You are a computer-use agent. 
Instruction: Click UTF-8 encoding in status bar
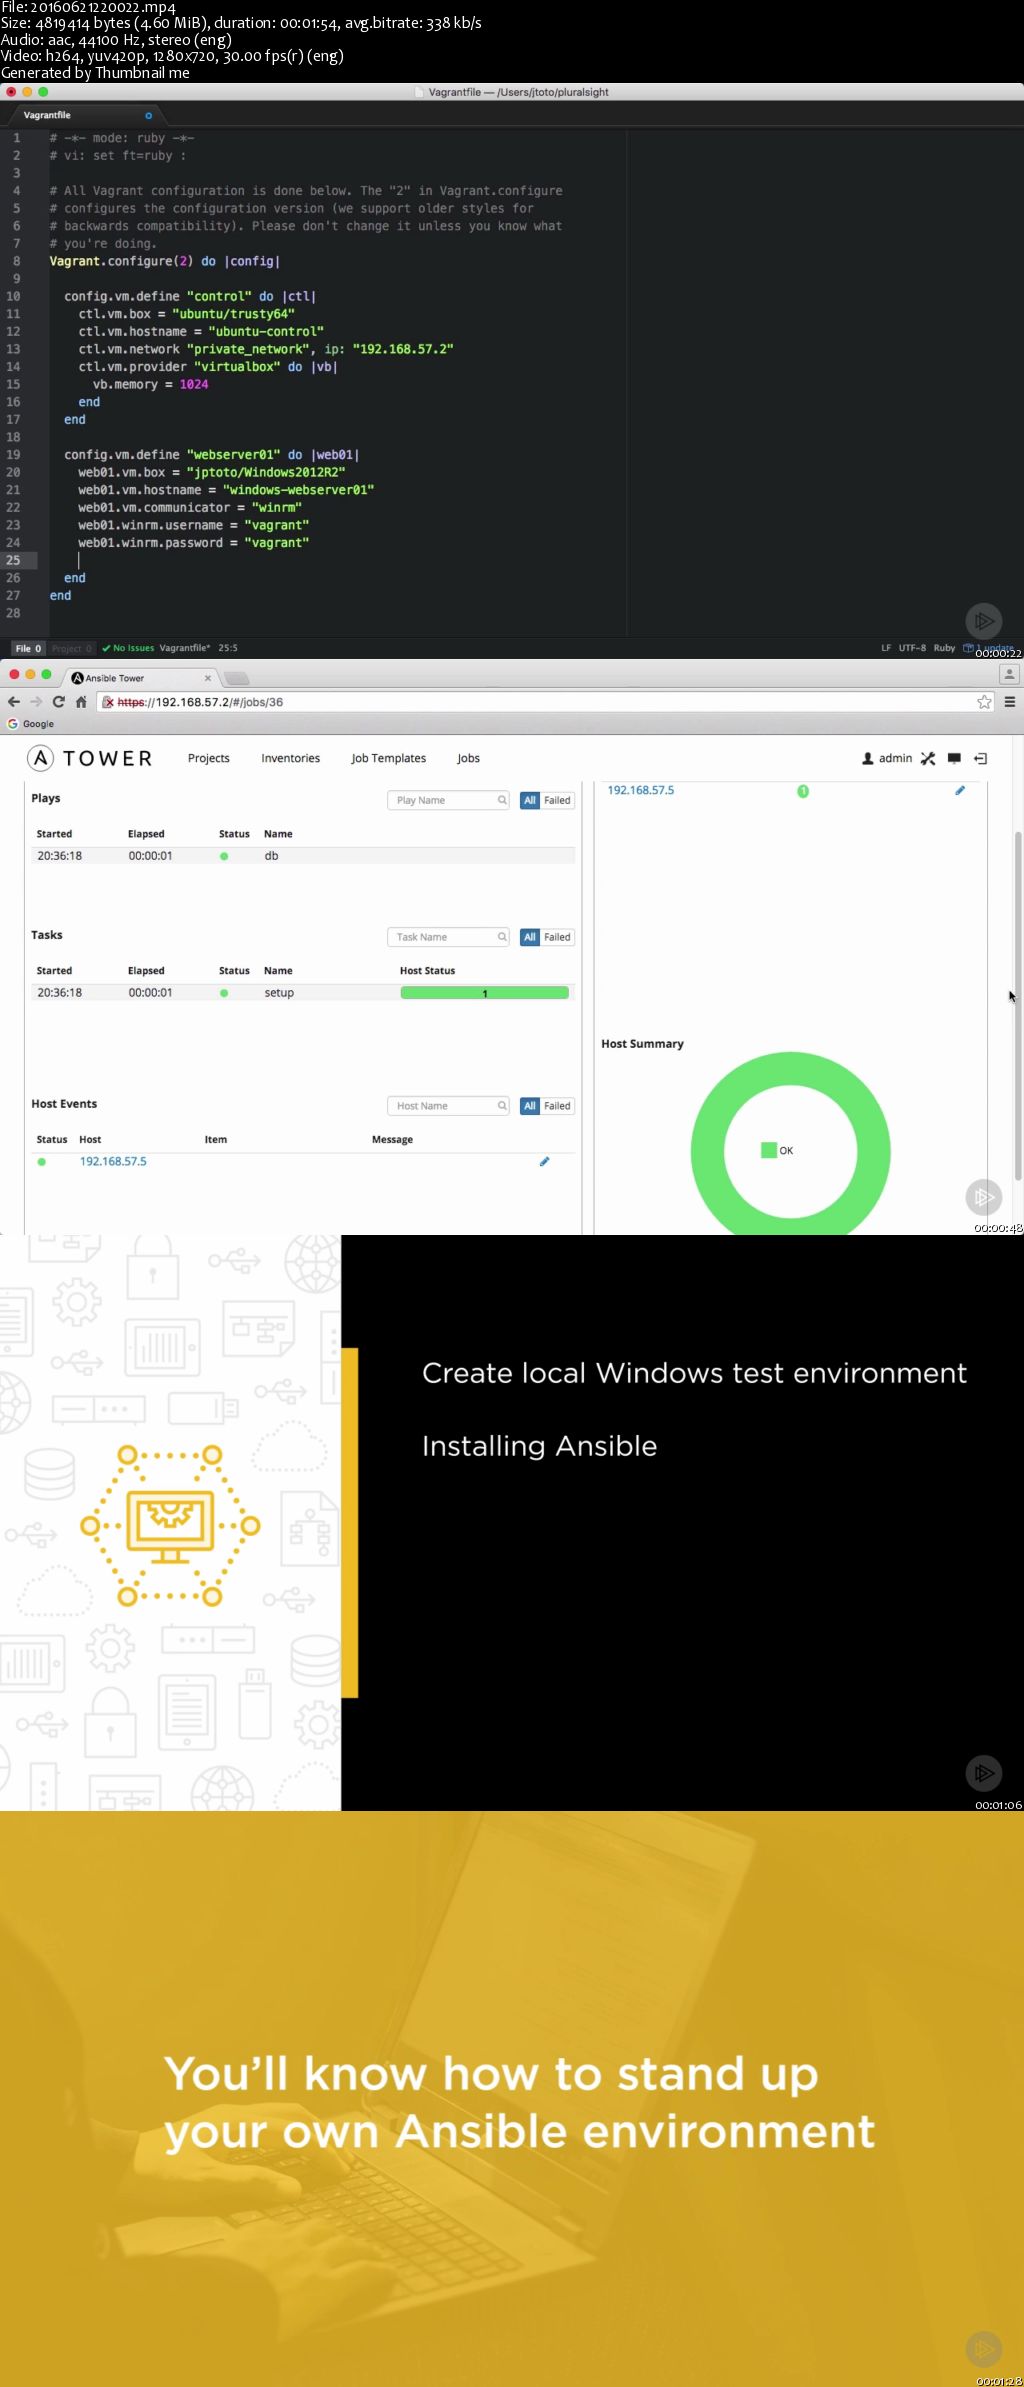pos(912,648)
